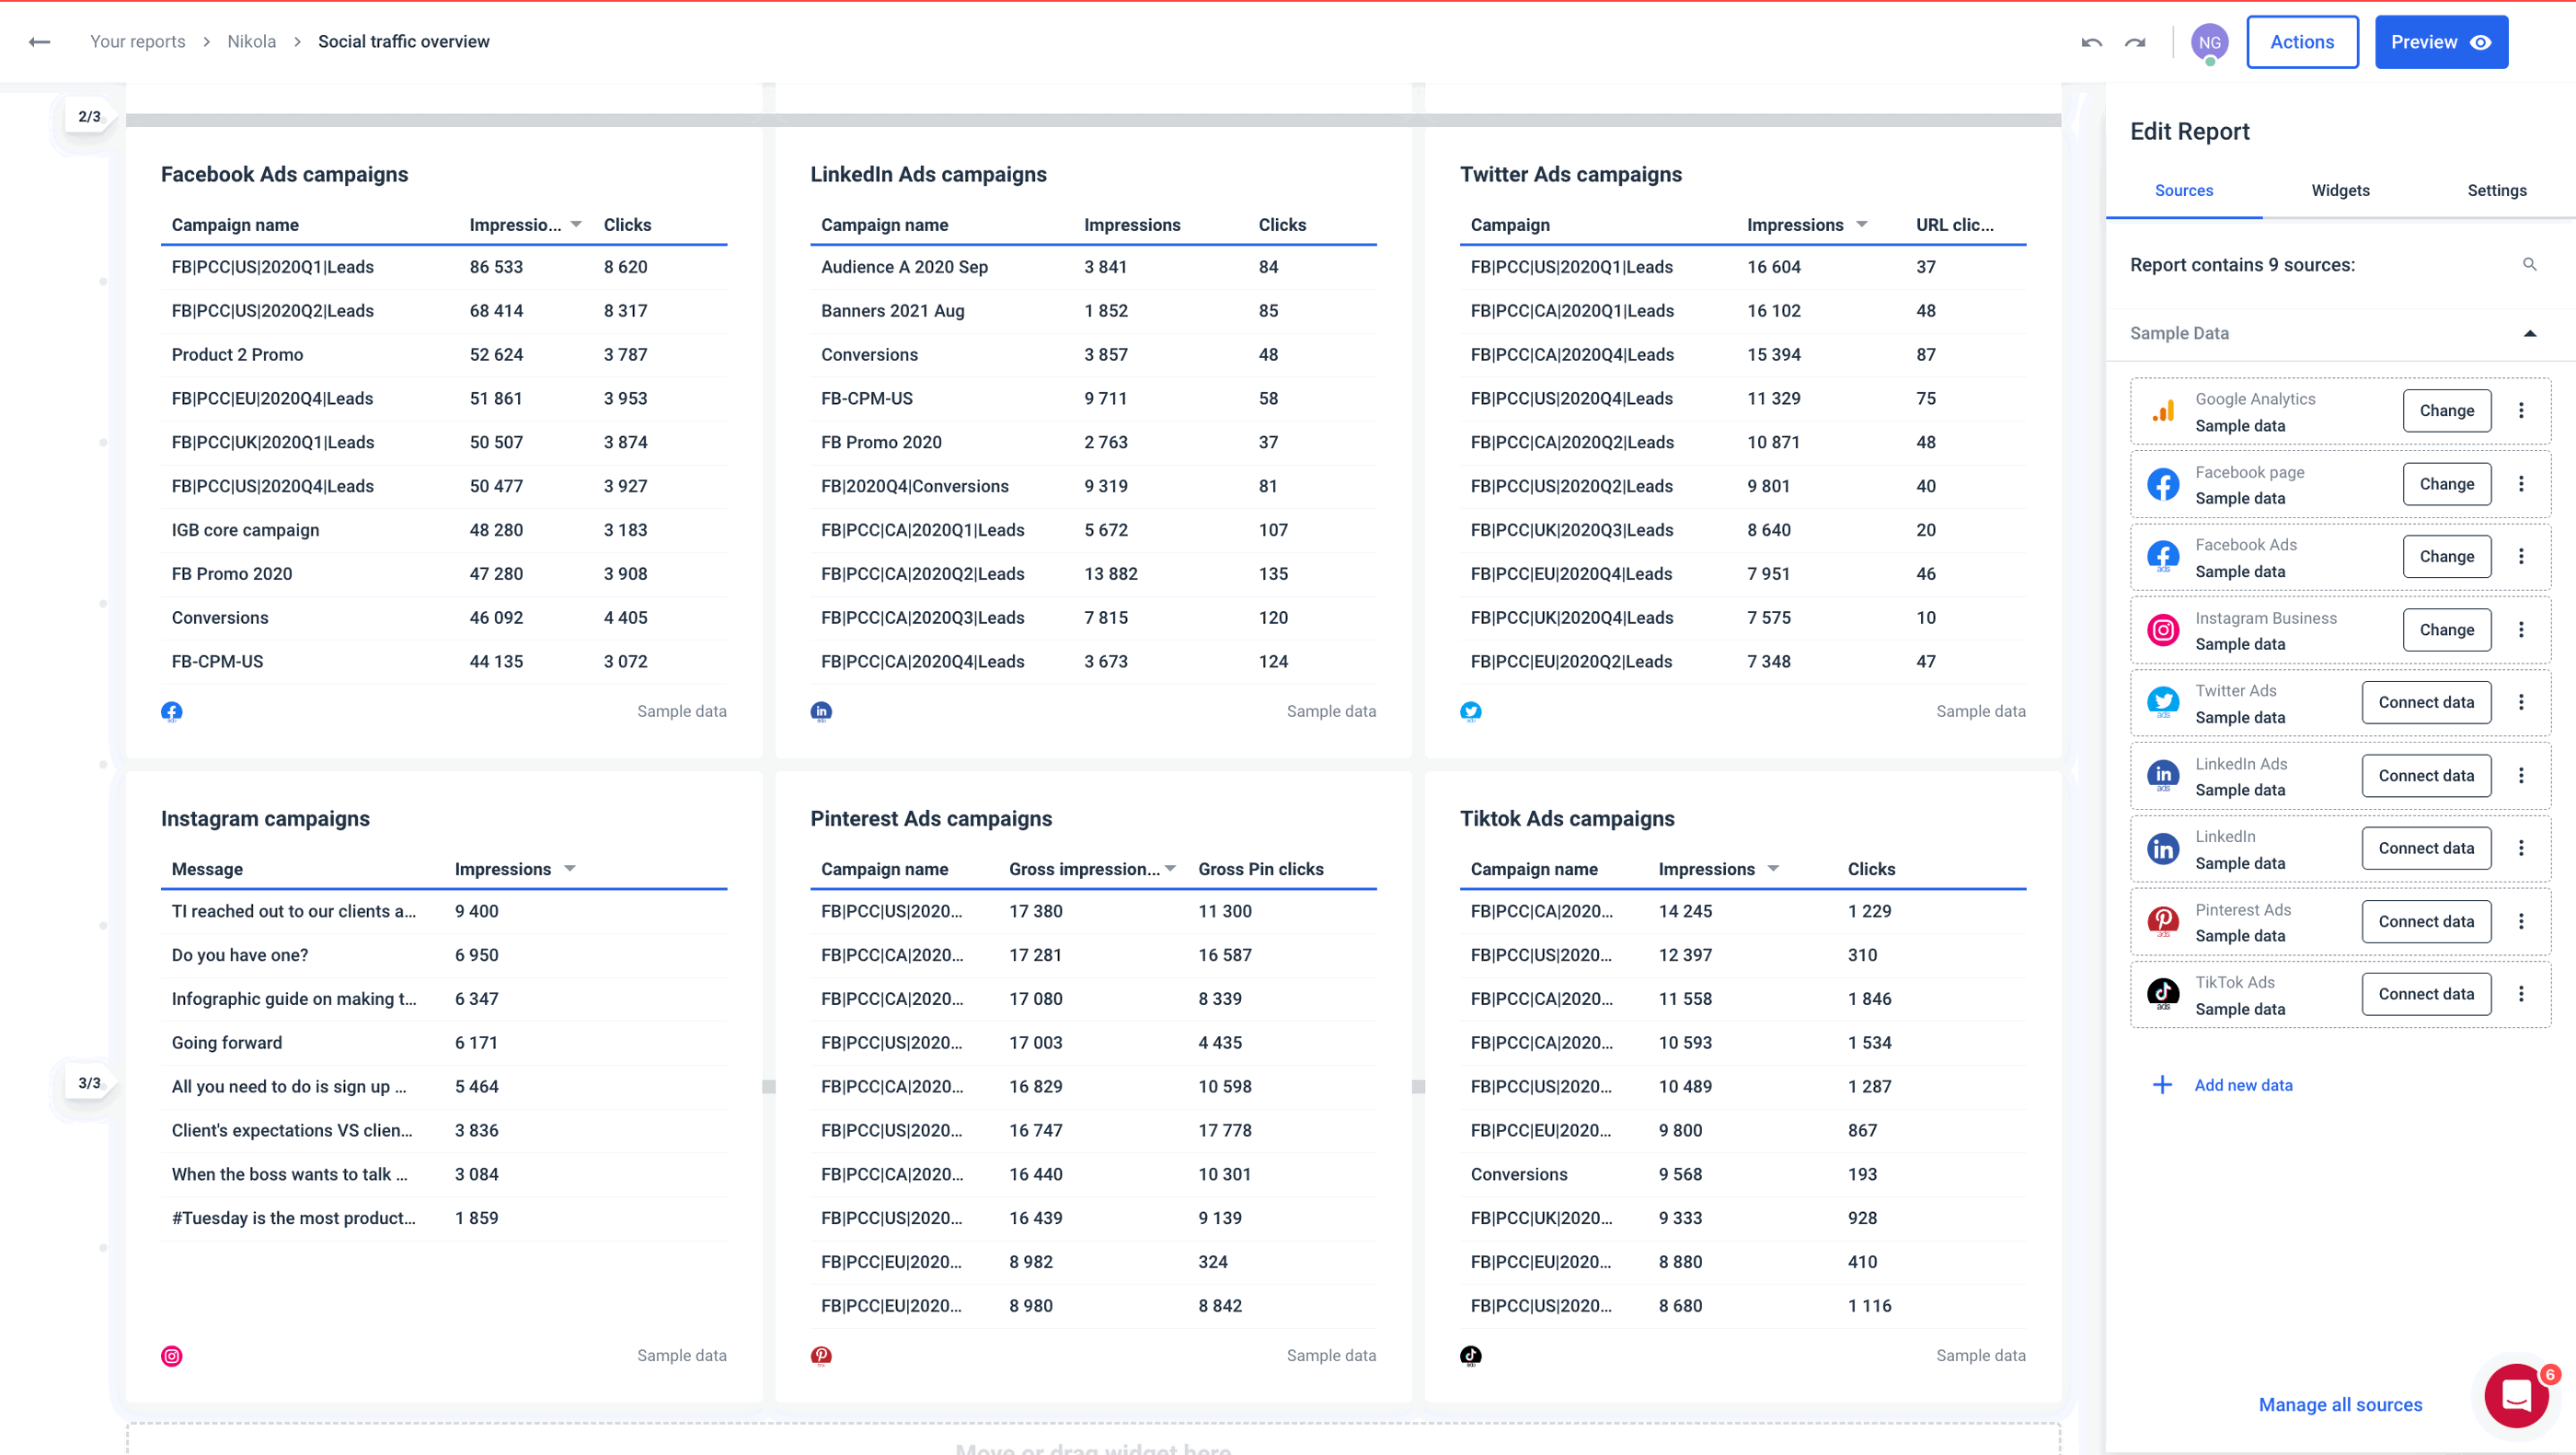Click the TikTok icon below Tiktok Ads campaigns
Image resolution: width=2576 pixels, height=1455 pixels.
tap(1471, 1355)
